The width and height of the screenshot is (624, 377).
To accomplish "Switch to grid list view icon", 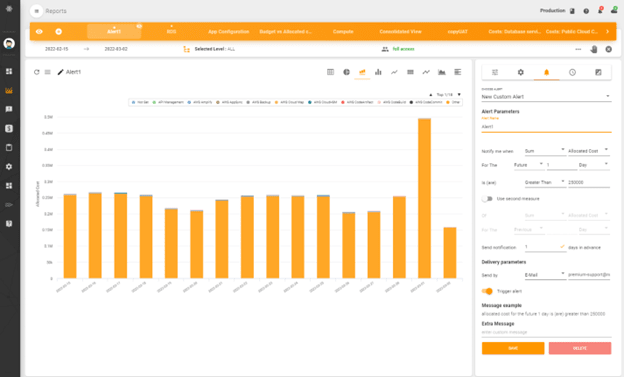I will (410, 72).
